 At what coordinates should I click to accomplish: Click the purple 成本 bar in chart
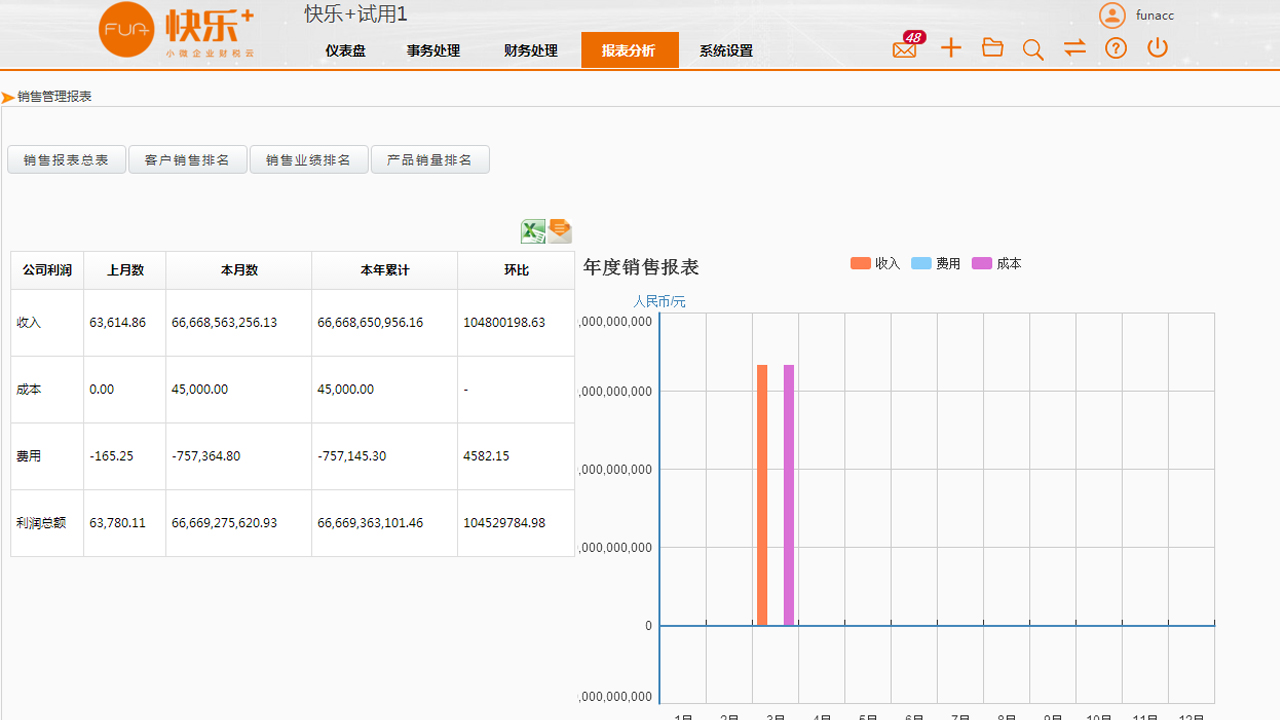(x=789, y=495)
